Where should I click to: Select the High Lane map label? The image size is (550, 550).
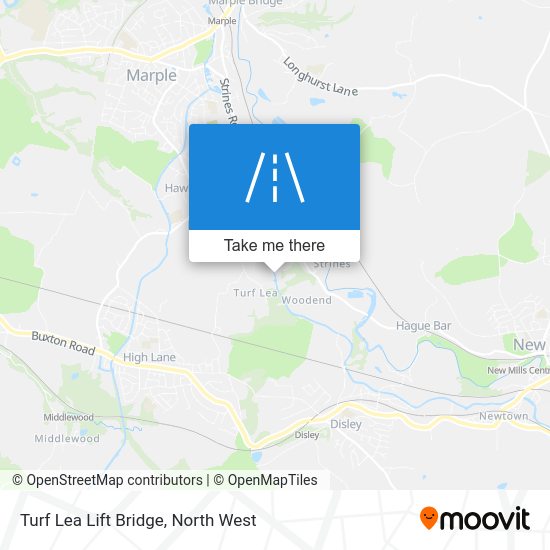149,357
